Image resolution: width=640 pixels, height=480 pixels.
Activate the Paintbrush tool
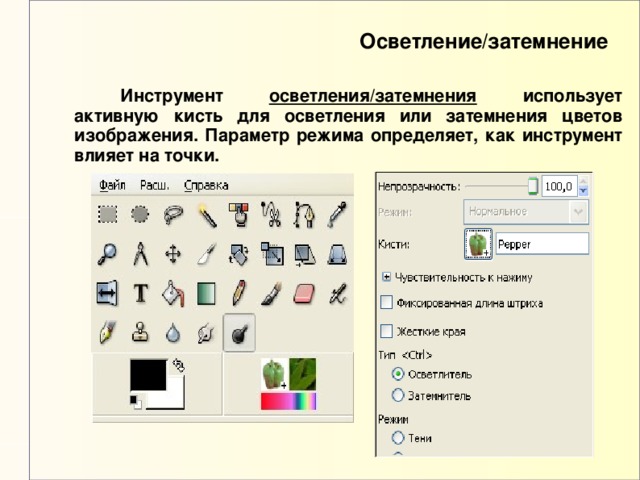click(x=271, y=293)
